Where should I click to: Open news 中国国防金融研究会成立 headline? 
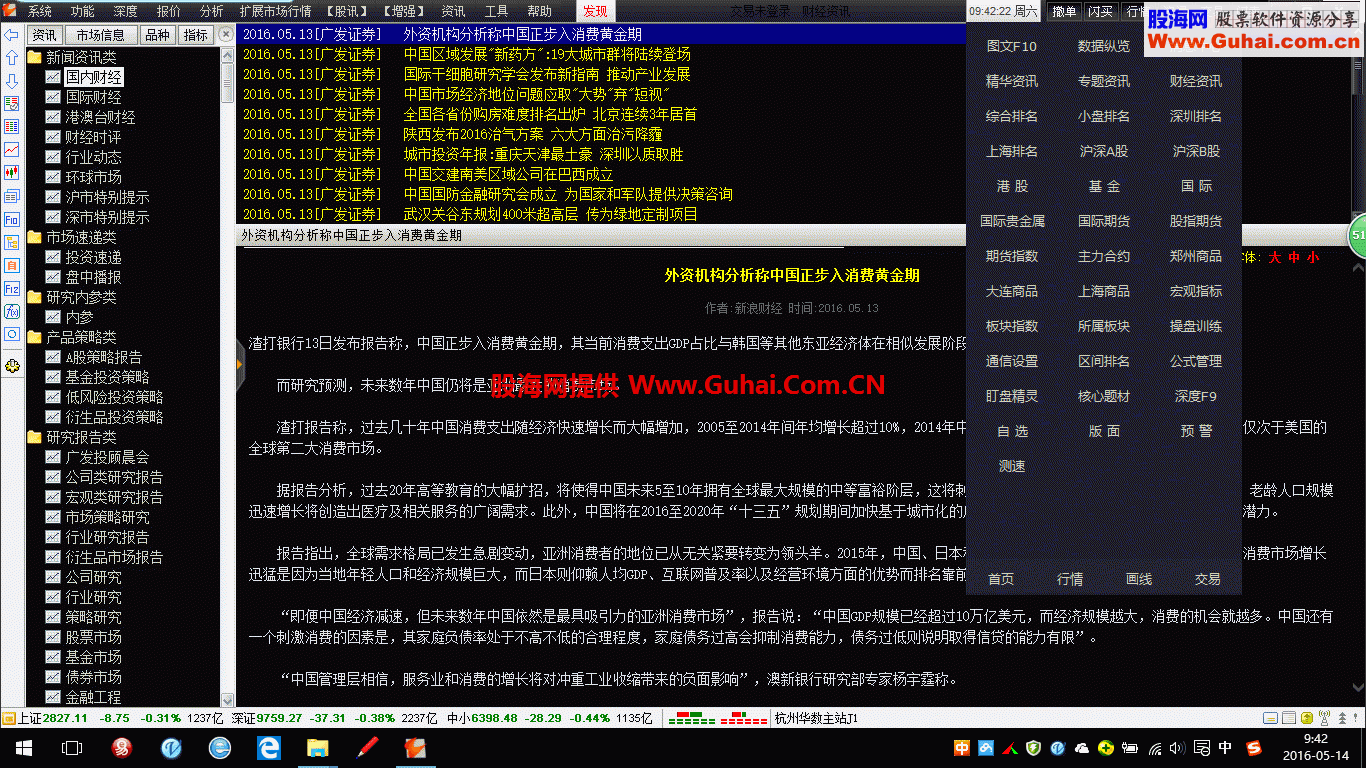pos(568,194)
